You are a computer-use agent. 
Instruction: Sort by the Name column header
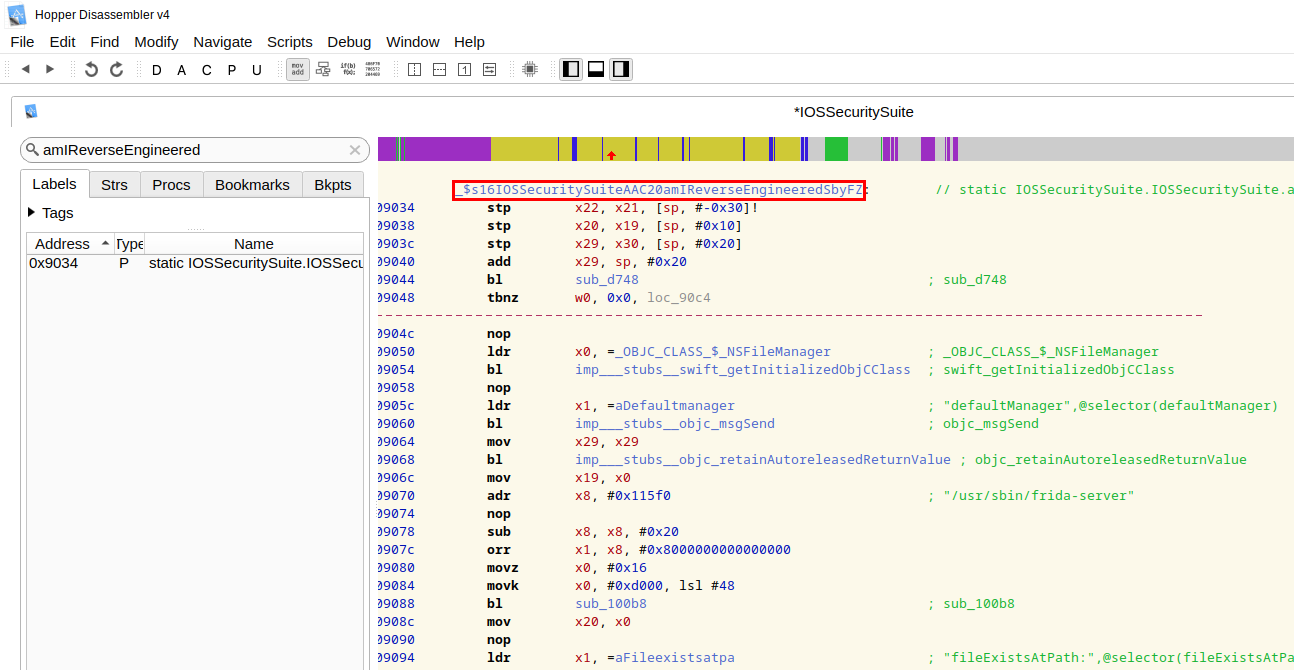point(254,244)
